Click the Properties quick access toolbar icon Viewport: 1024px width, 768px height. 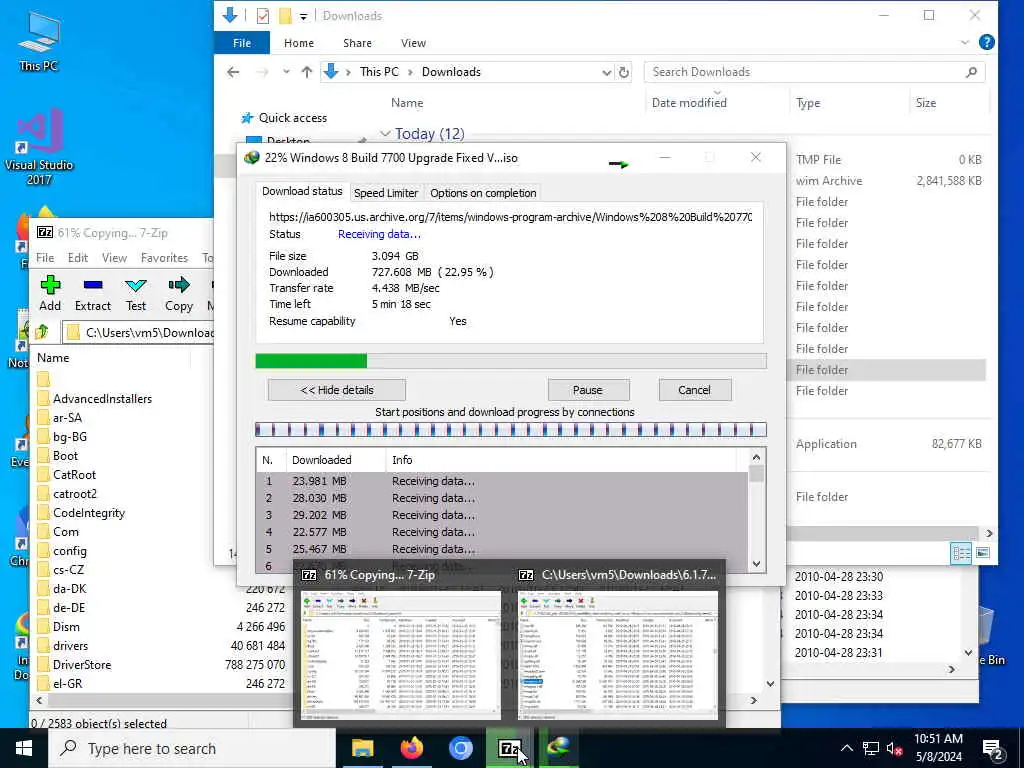263,16
